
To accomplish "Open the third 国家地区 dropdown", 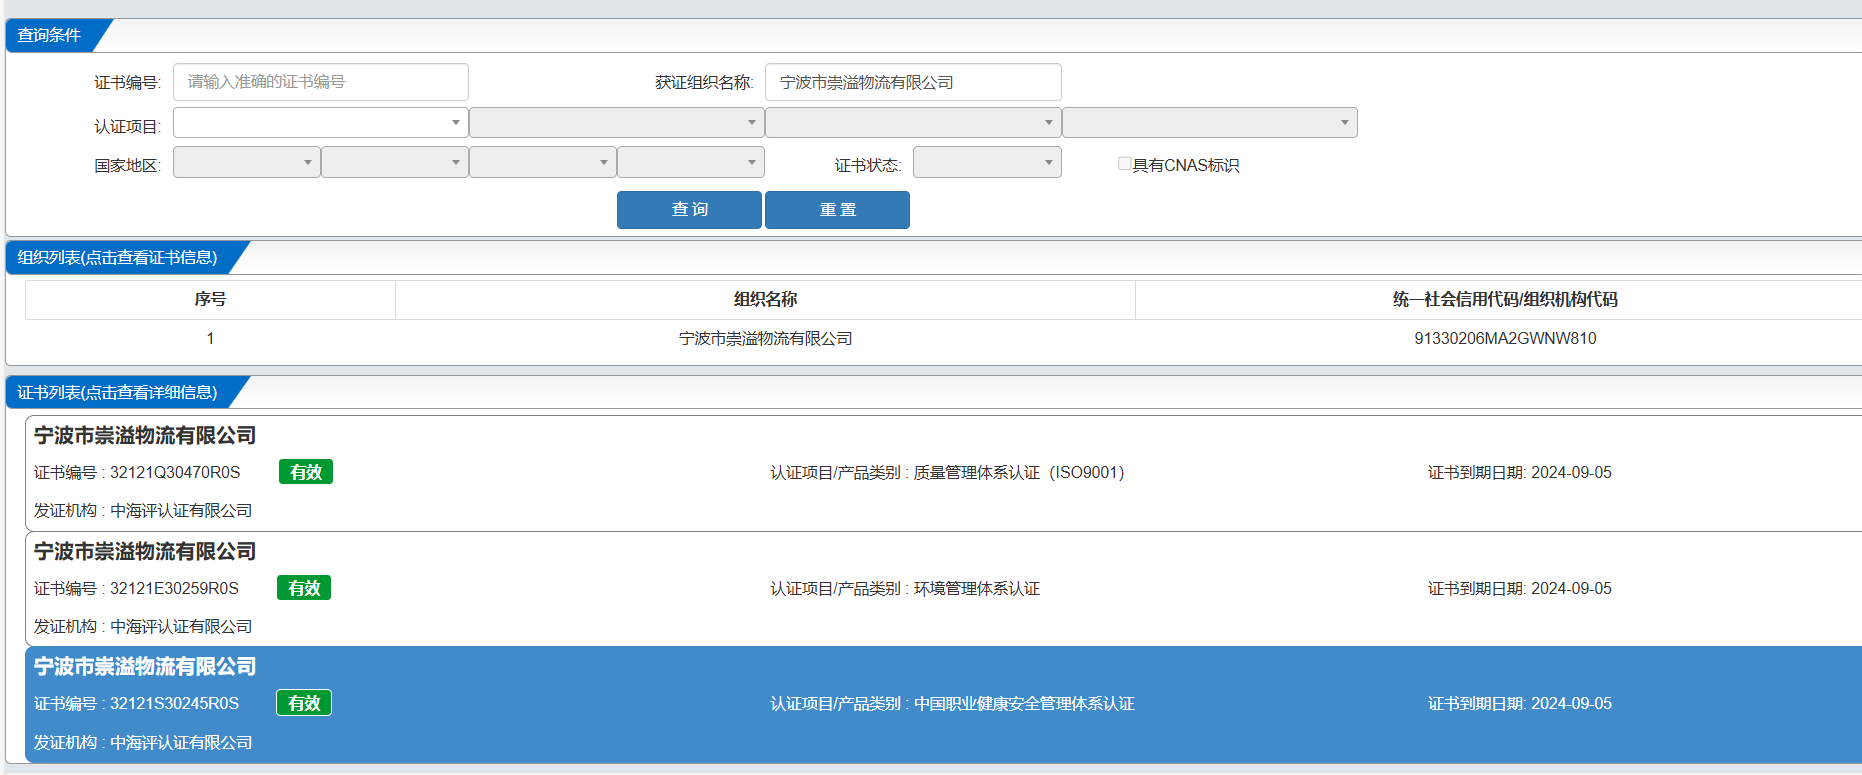I will tap(542, 162).
